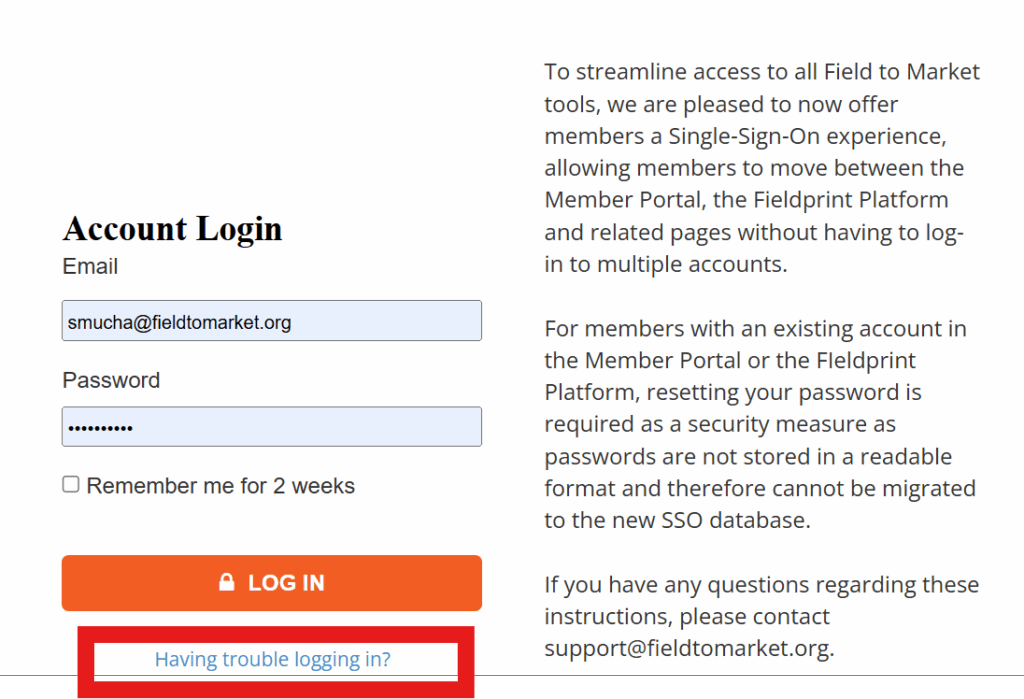Tick the Remember me for 2 weeks checkbox
Screen dimensions: 1024x699
tap(71, 485)
